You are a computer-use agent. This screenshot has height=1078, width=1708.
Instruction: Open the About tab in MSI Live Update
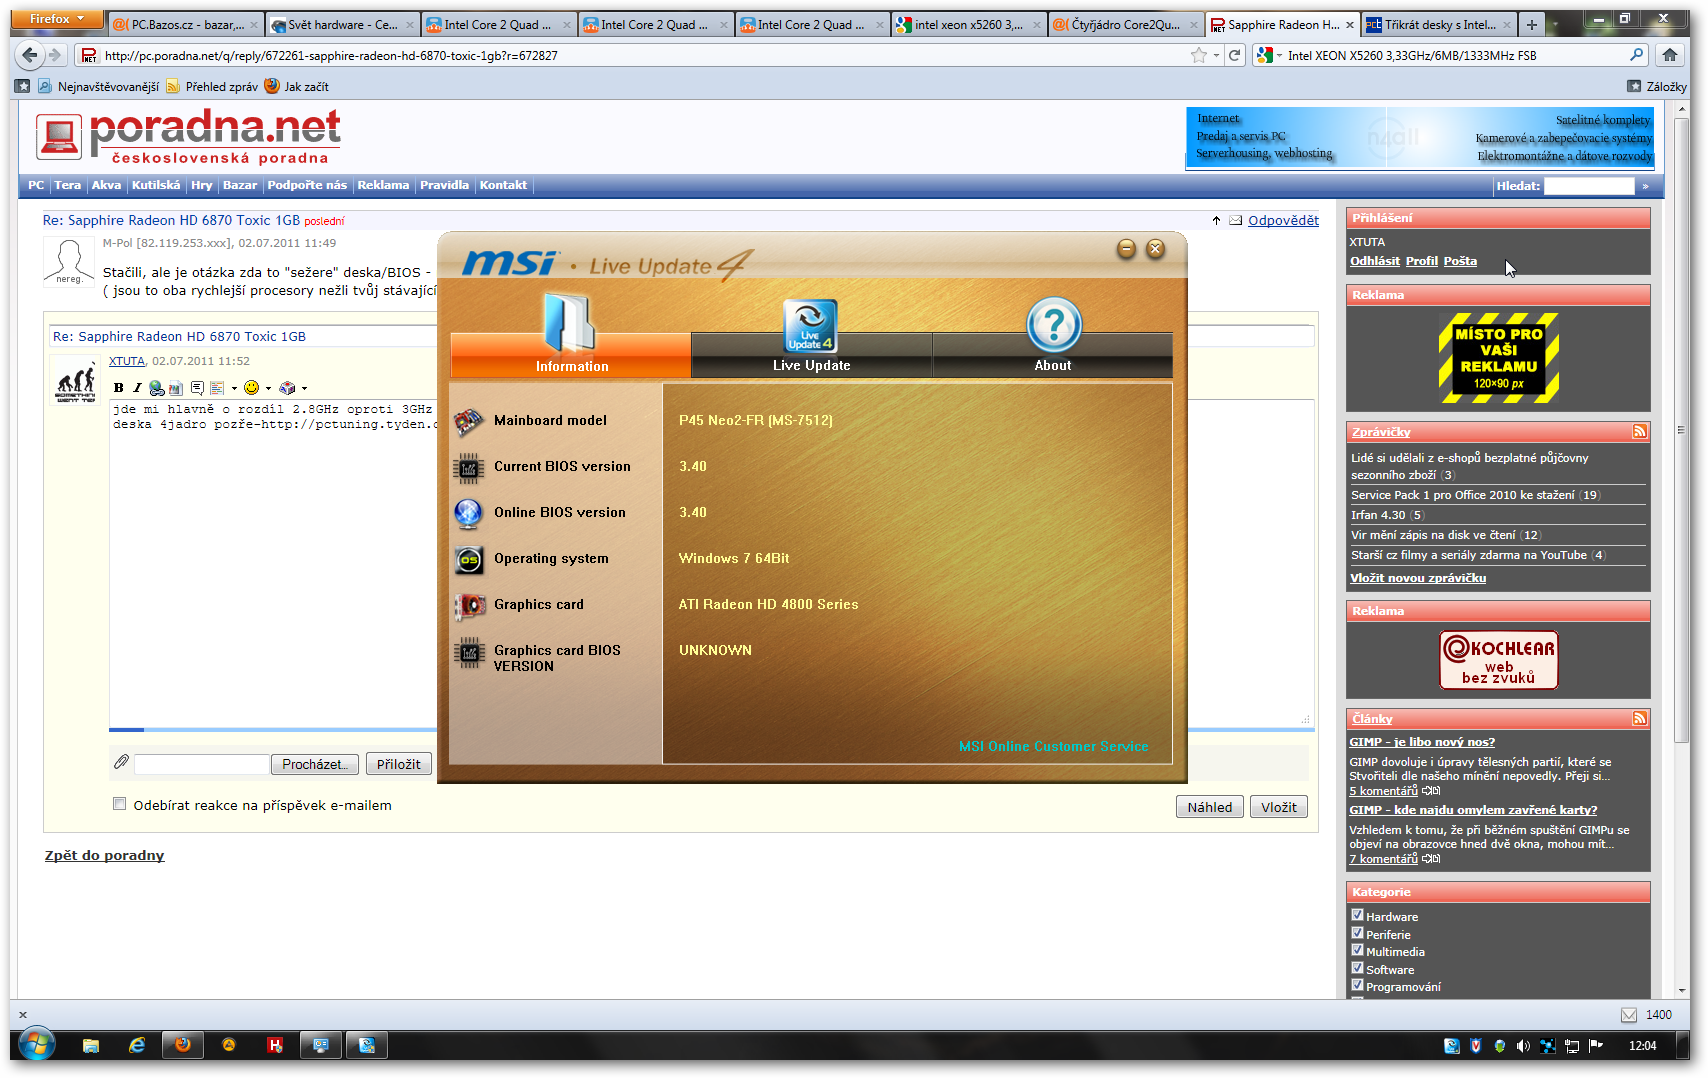1052,355
